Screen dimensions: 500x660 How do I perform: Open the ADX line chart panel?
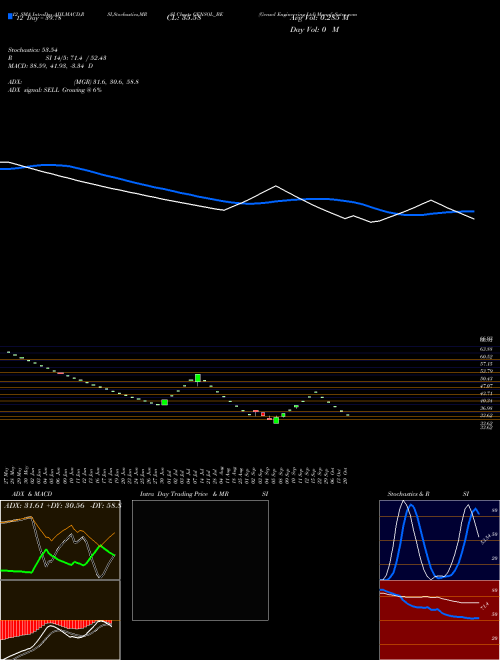click(x=60, y=540)
